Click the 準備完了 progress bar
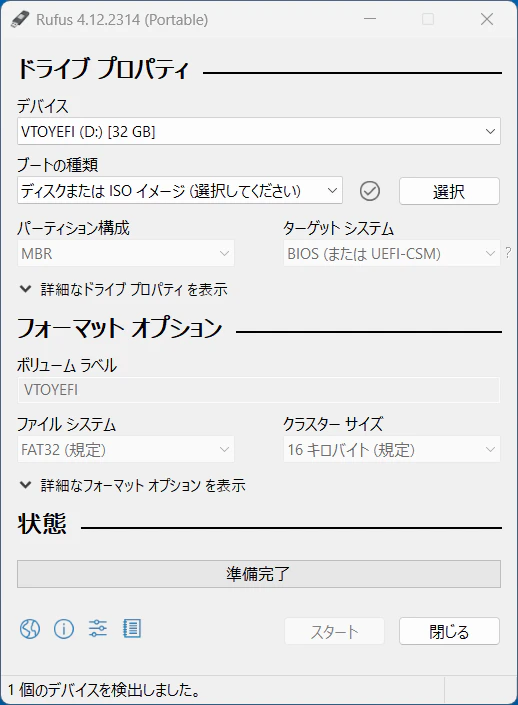The height and width of the screenshot is (705, 518). pos(259,574)
